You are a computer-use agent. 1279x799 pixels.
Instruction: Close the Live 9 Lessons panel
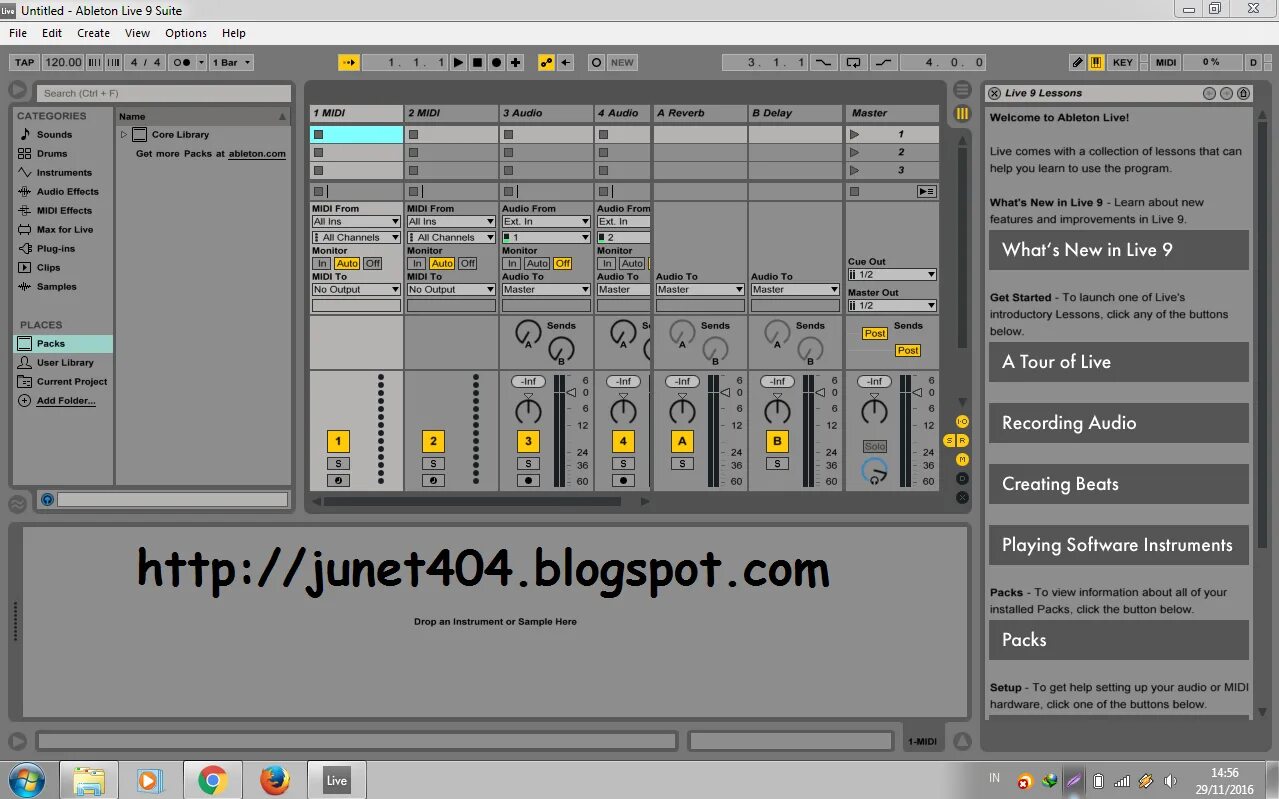(x=994, y=93)
